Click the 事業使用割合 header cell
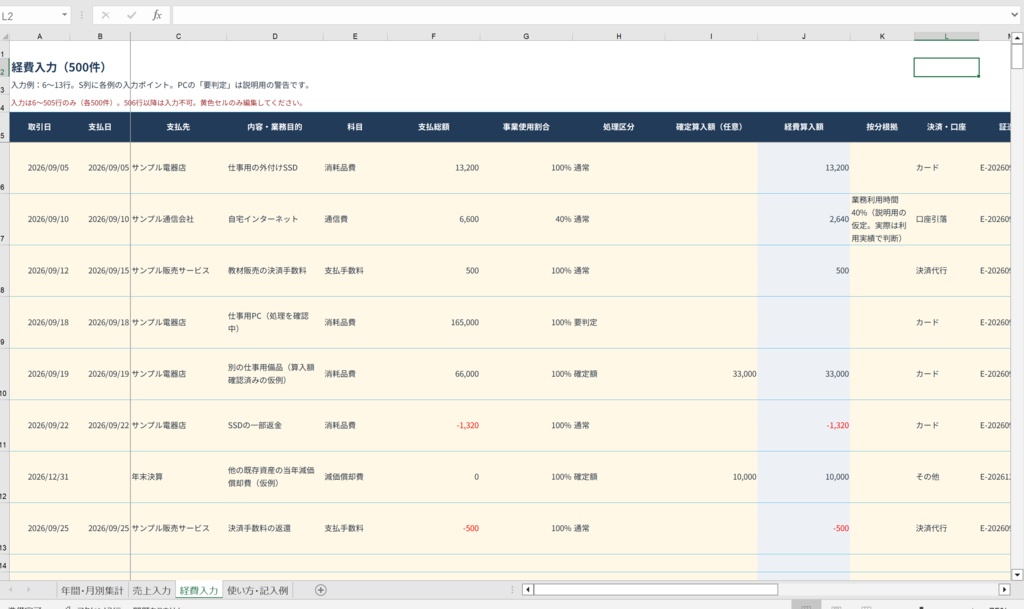 tap(526, 127)
